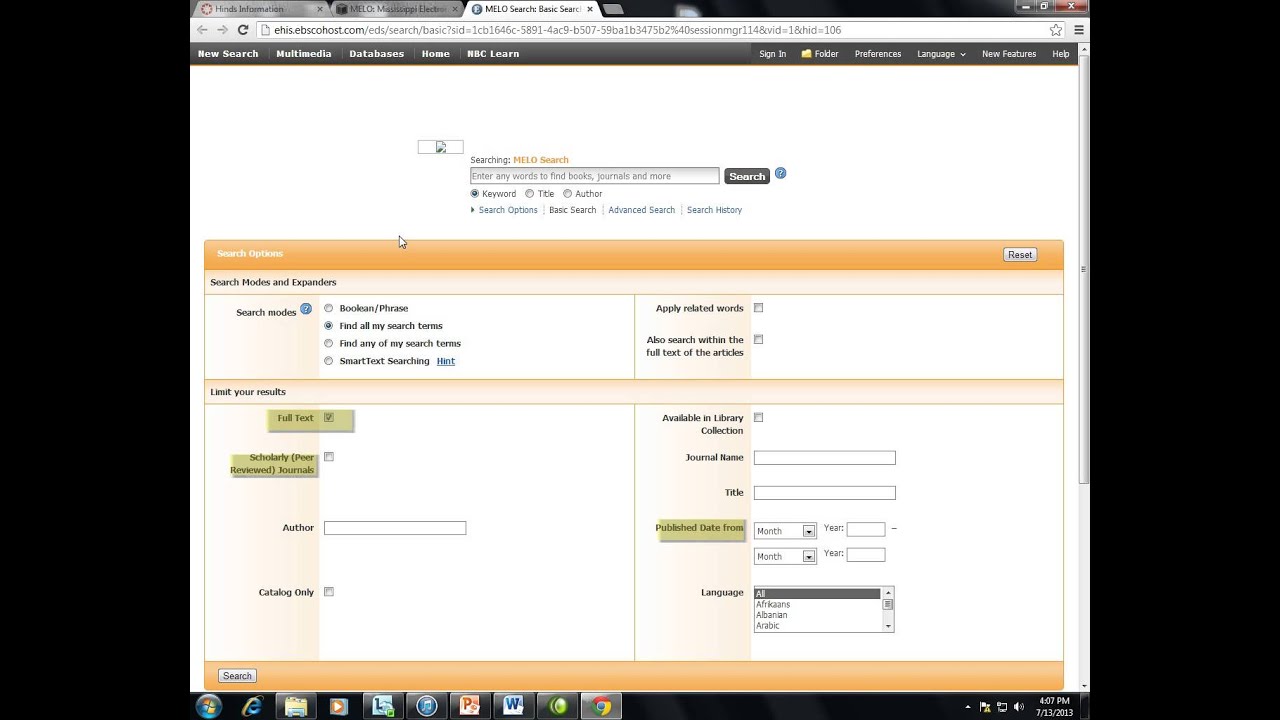The image size is (1280, 720).
Task: Open the Windows Start menu
Action: click(209, 706)
